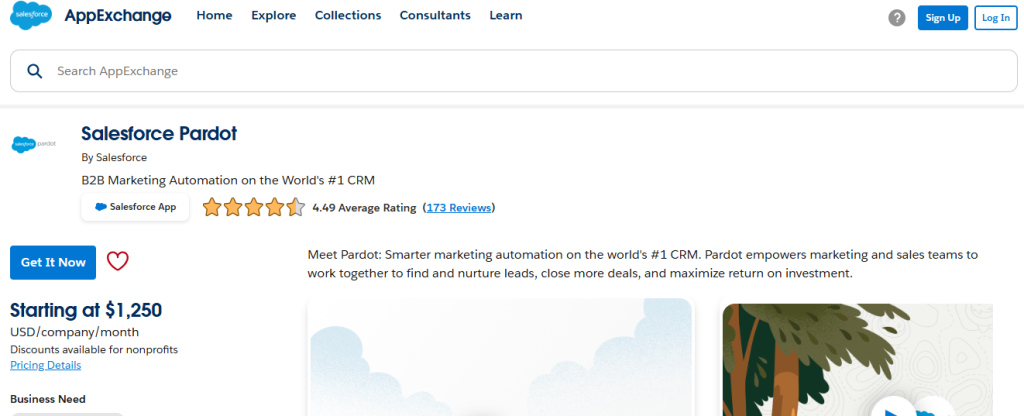Click the Salesforce Pardot logo thumbnail
The image size is (1024, 416).
(x=34, y=144)
